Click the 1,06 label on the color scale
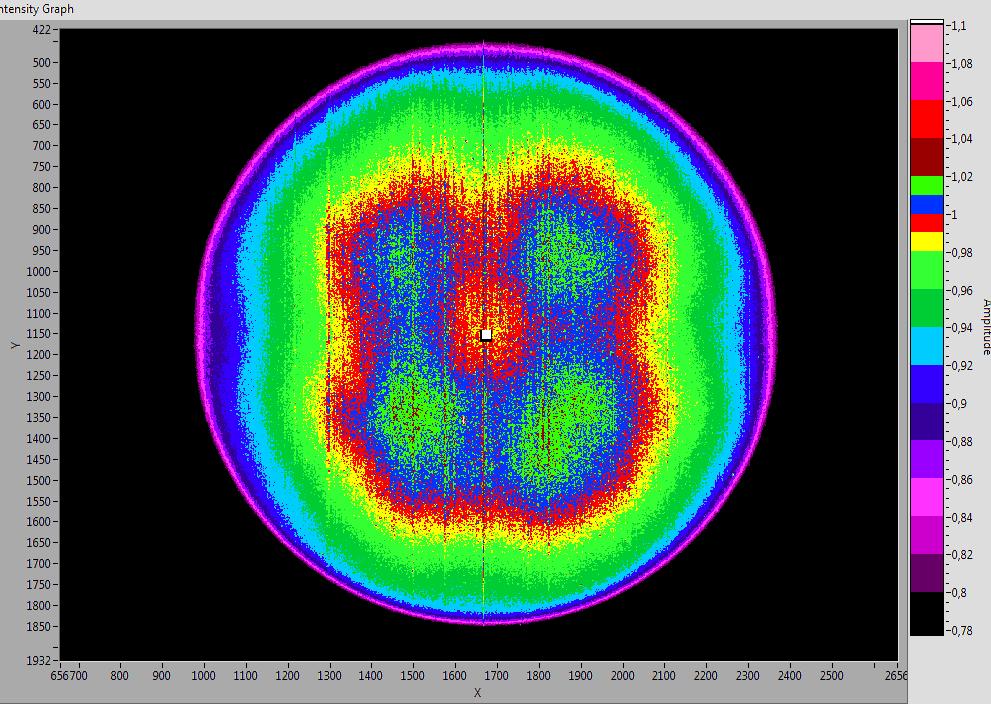This screenshot has height=704, width=991. 962,102
